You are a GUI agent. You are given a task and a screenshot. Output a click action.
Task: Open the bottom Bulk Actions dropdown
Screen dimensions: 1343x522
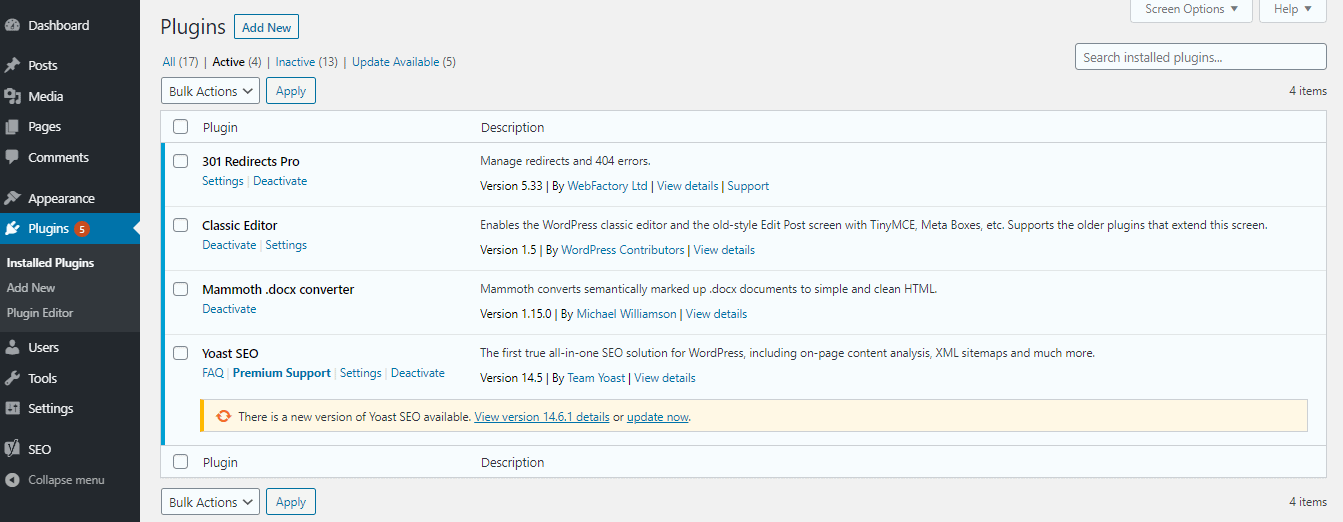pyautogui.click(x=210, y=502)
